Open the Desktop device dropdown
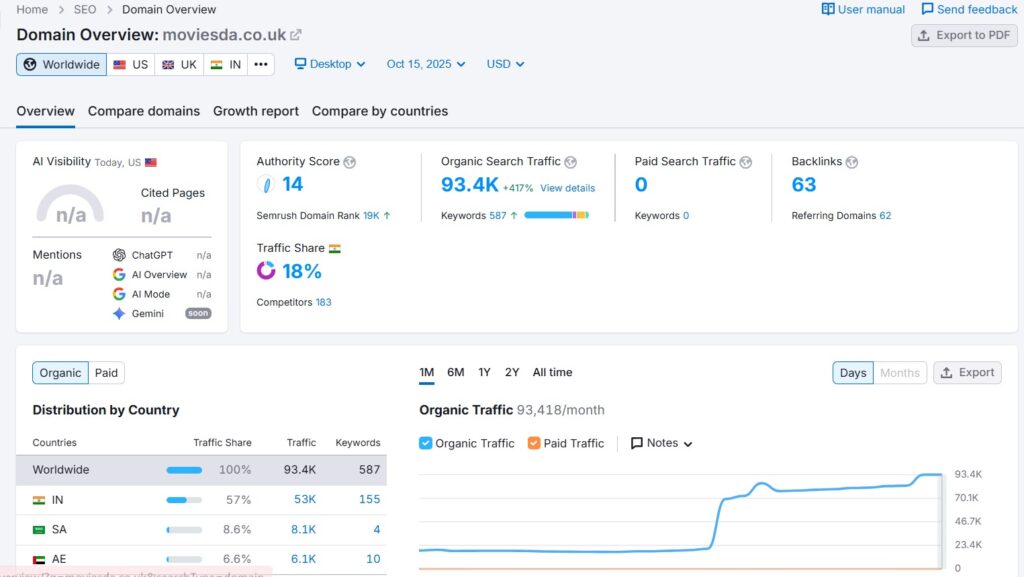 click(x=330, y=64)
